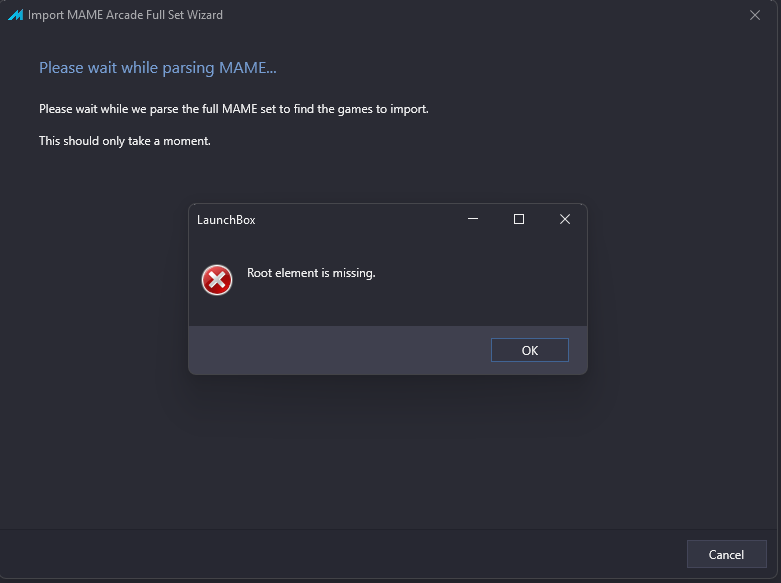Minimize the LaunchBox error dialog
The image size is (781, 583).
pos(473,219)
